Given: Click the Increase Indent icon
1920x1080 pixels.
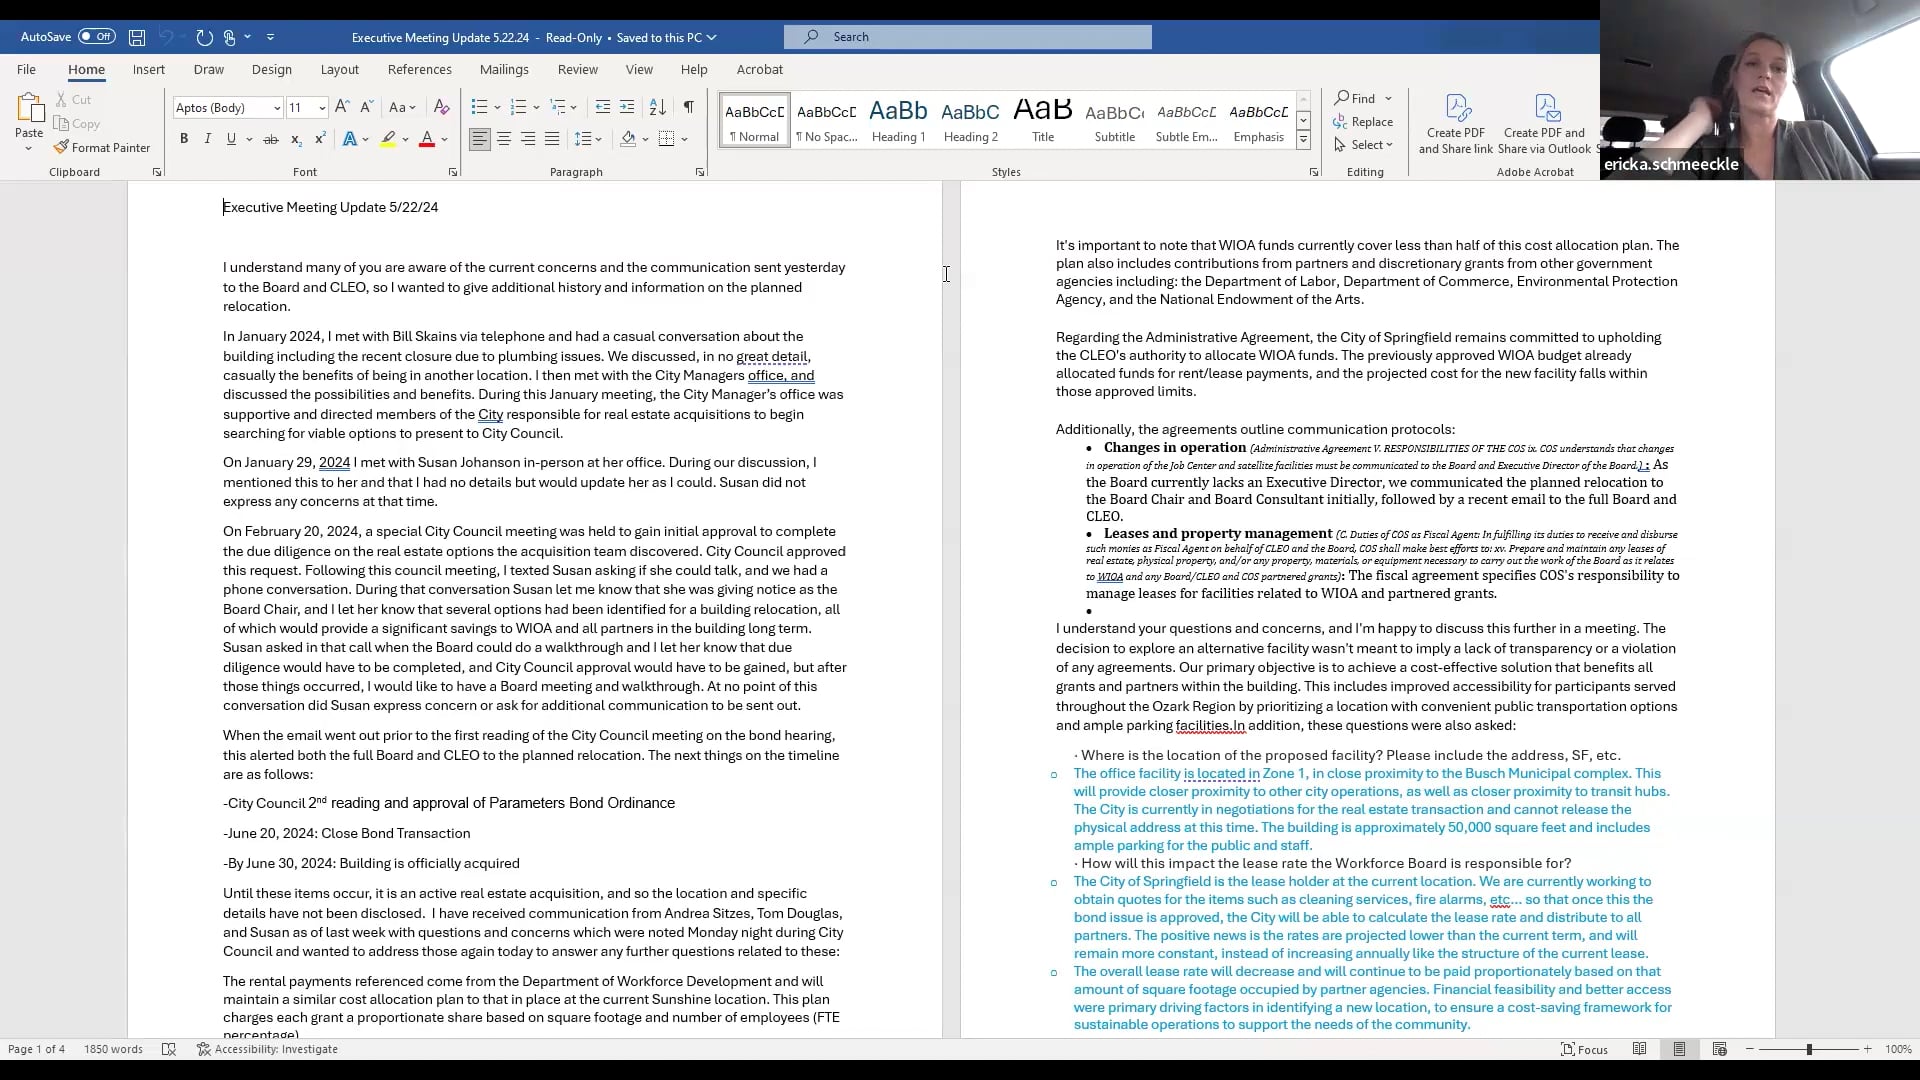Looking at the screenshot, I should 627,107.
